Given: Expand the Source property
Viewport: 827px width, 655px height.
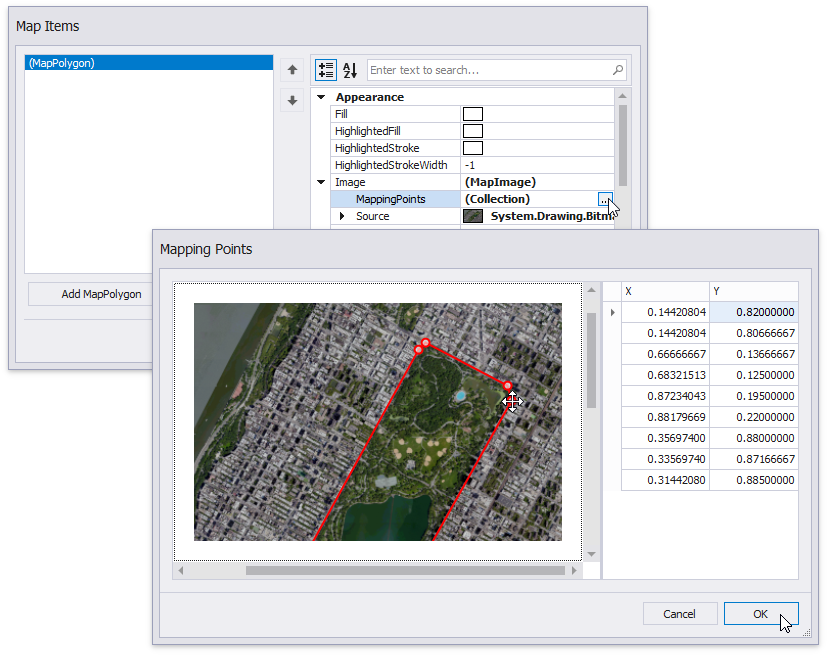Looking at the screenshot, I should click(x=342, y=216).
